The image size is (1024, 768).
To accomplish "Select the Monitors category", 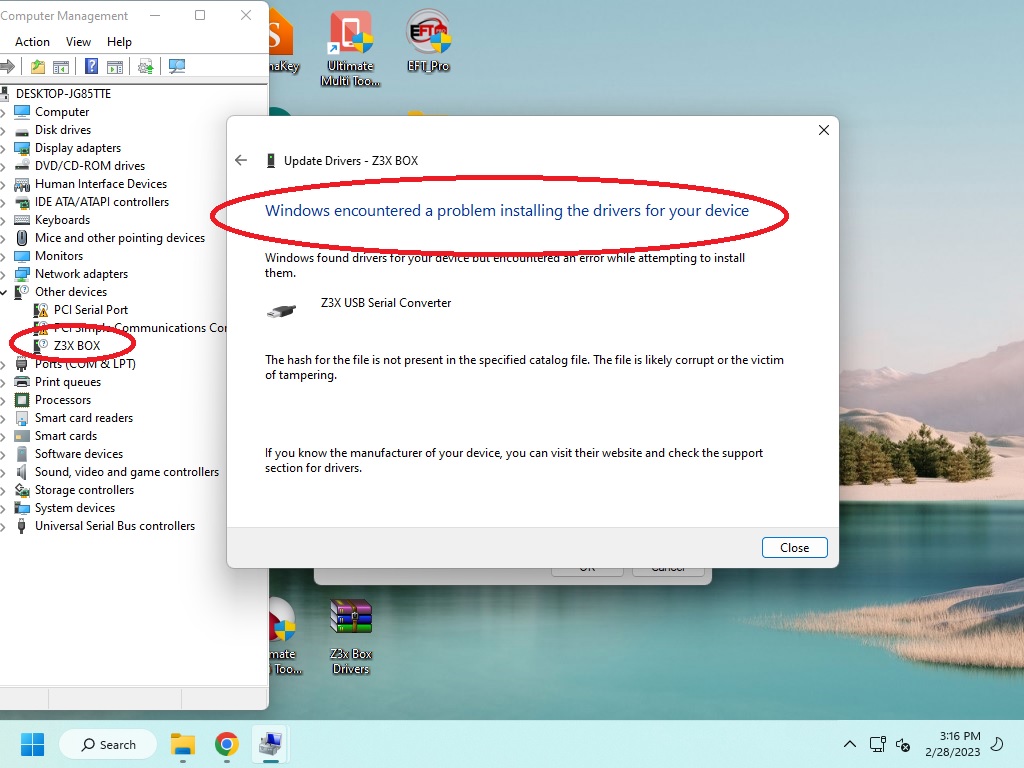I will tap(59, 256).
